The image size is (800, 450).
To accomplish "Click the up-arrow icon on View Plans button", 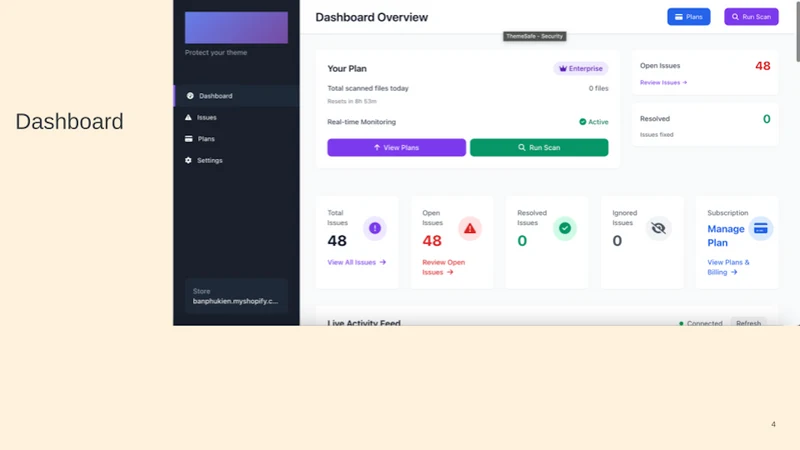I will [377, 147].
